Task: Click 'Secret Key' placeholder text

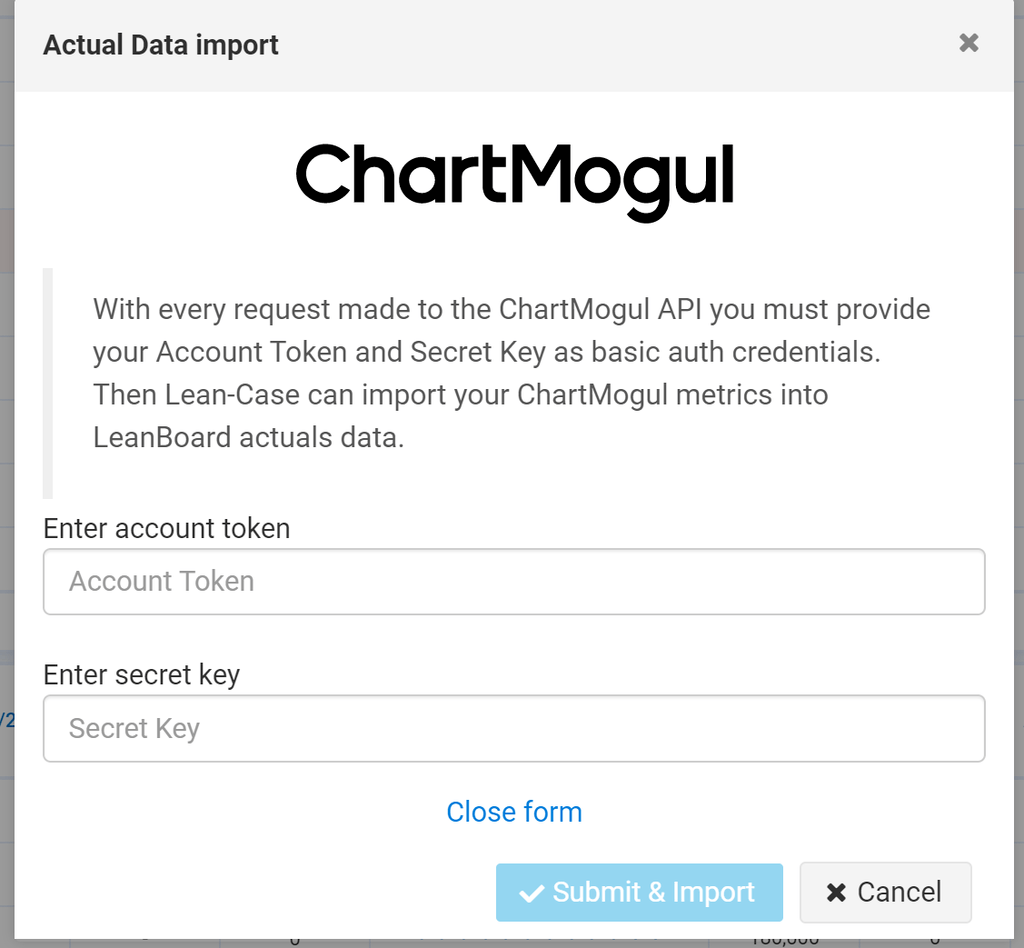Action: pos(134,728)
